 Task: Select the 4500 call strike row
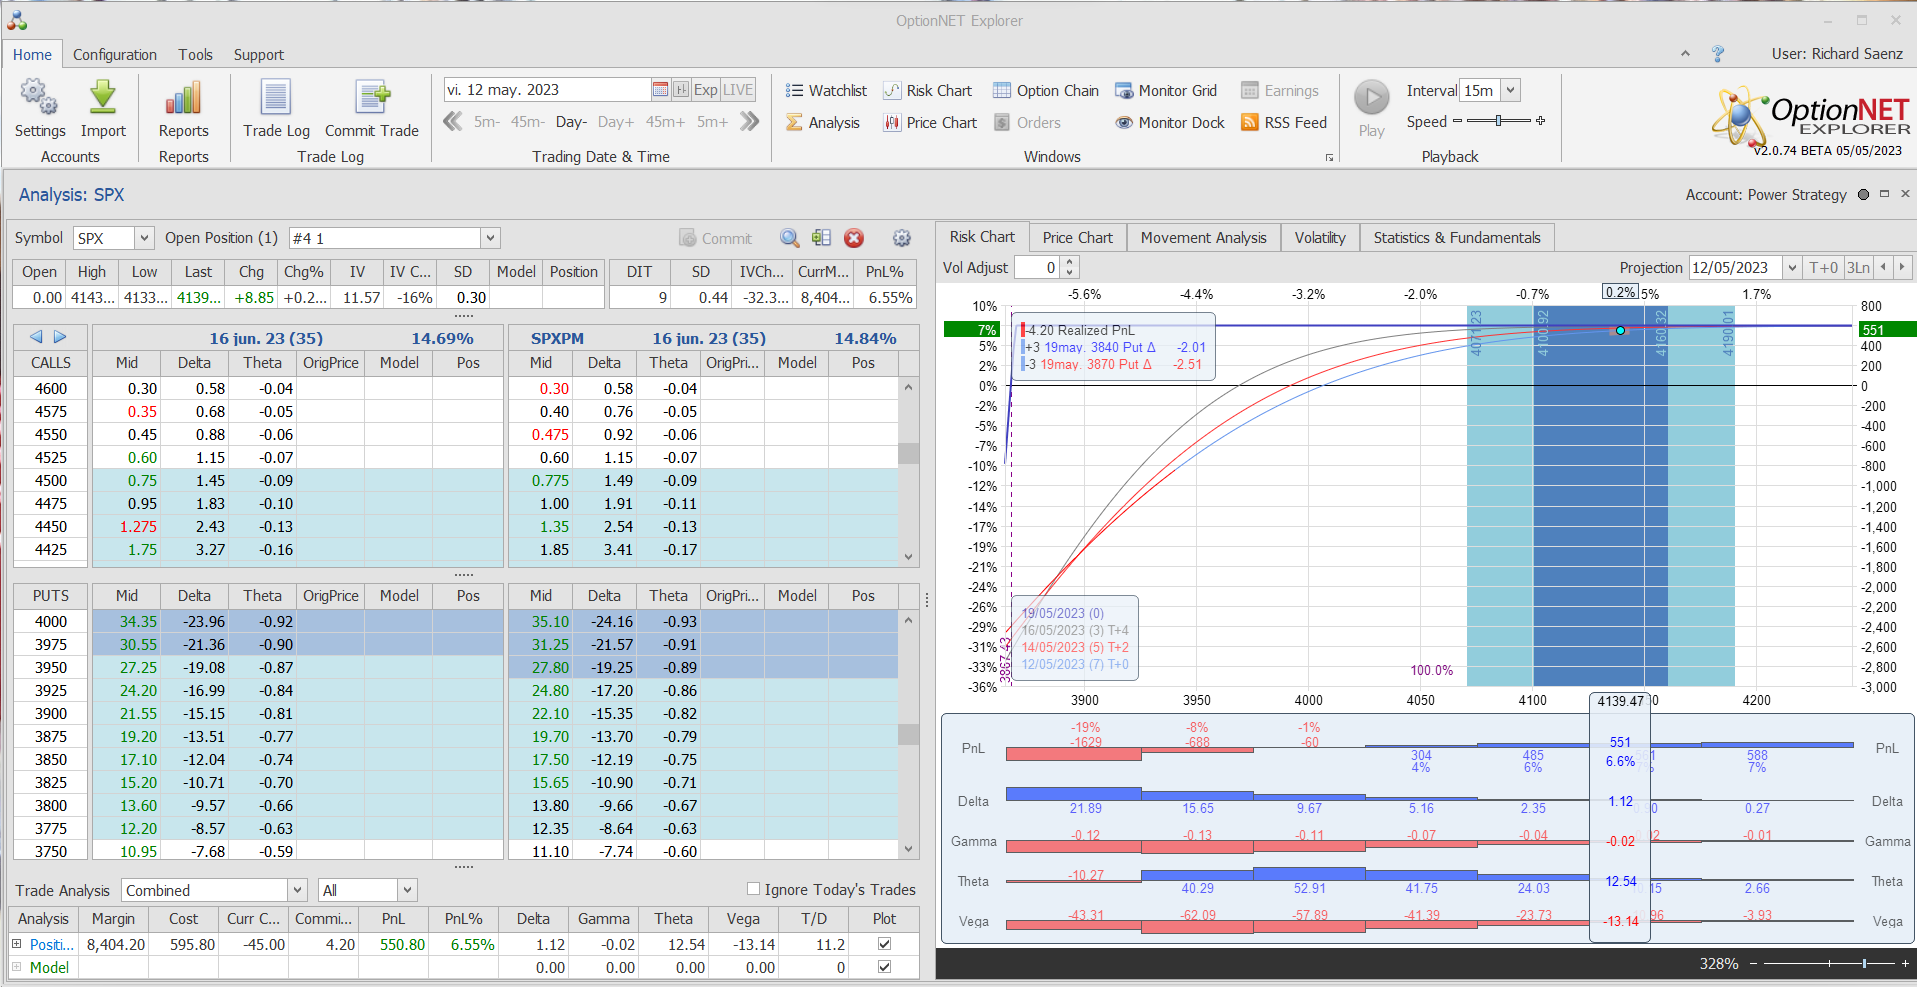(x=51, y=481)
